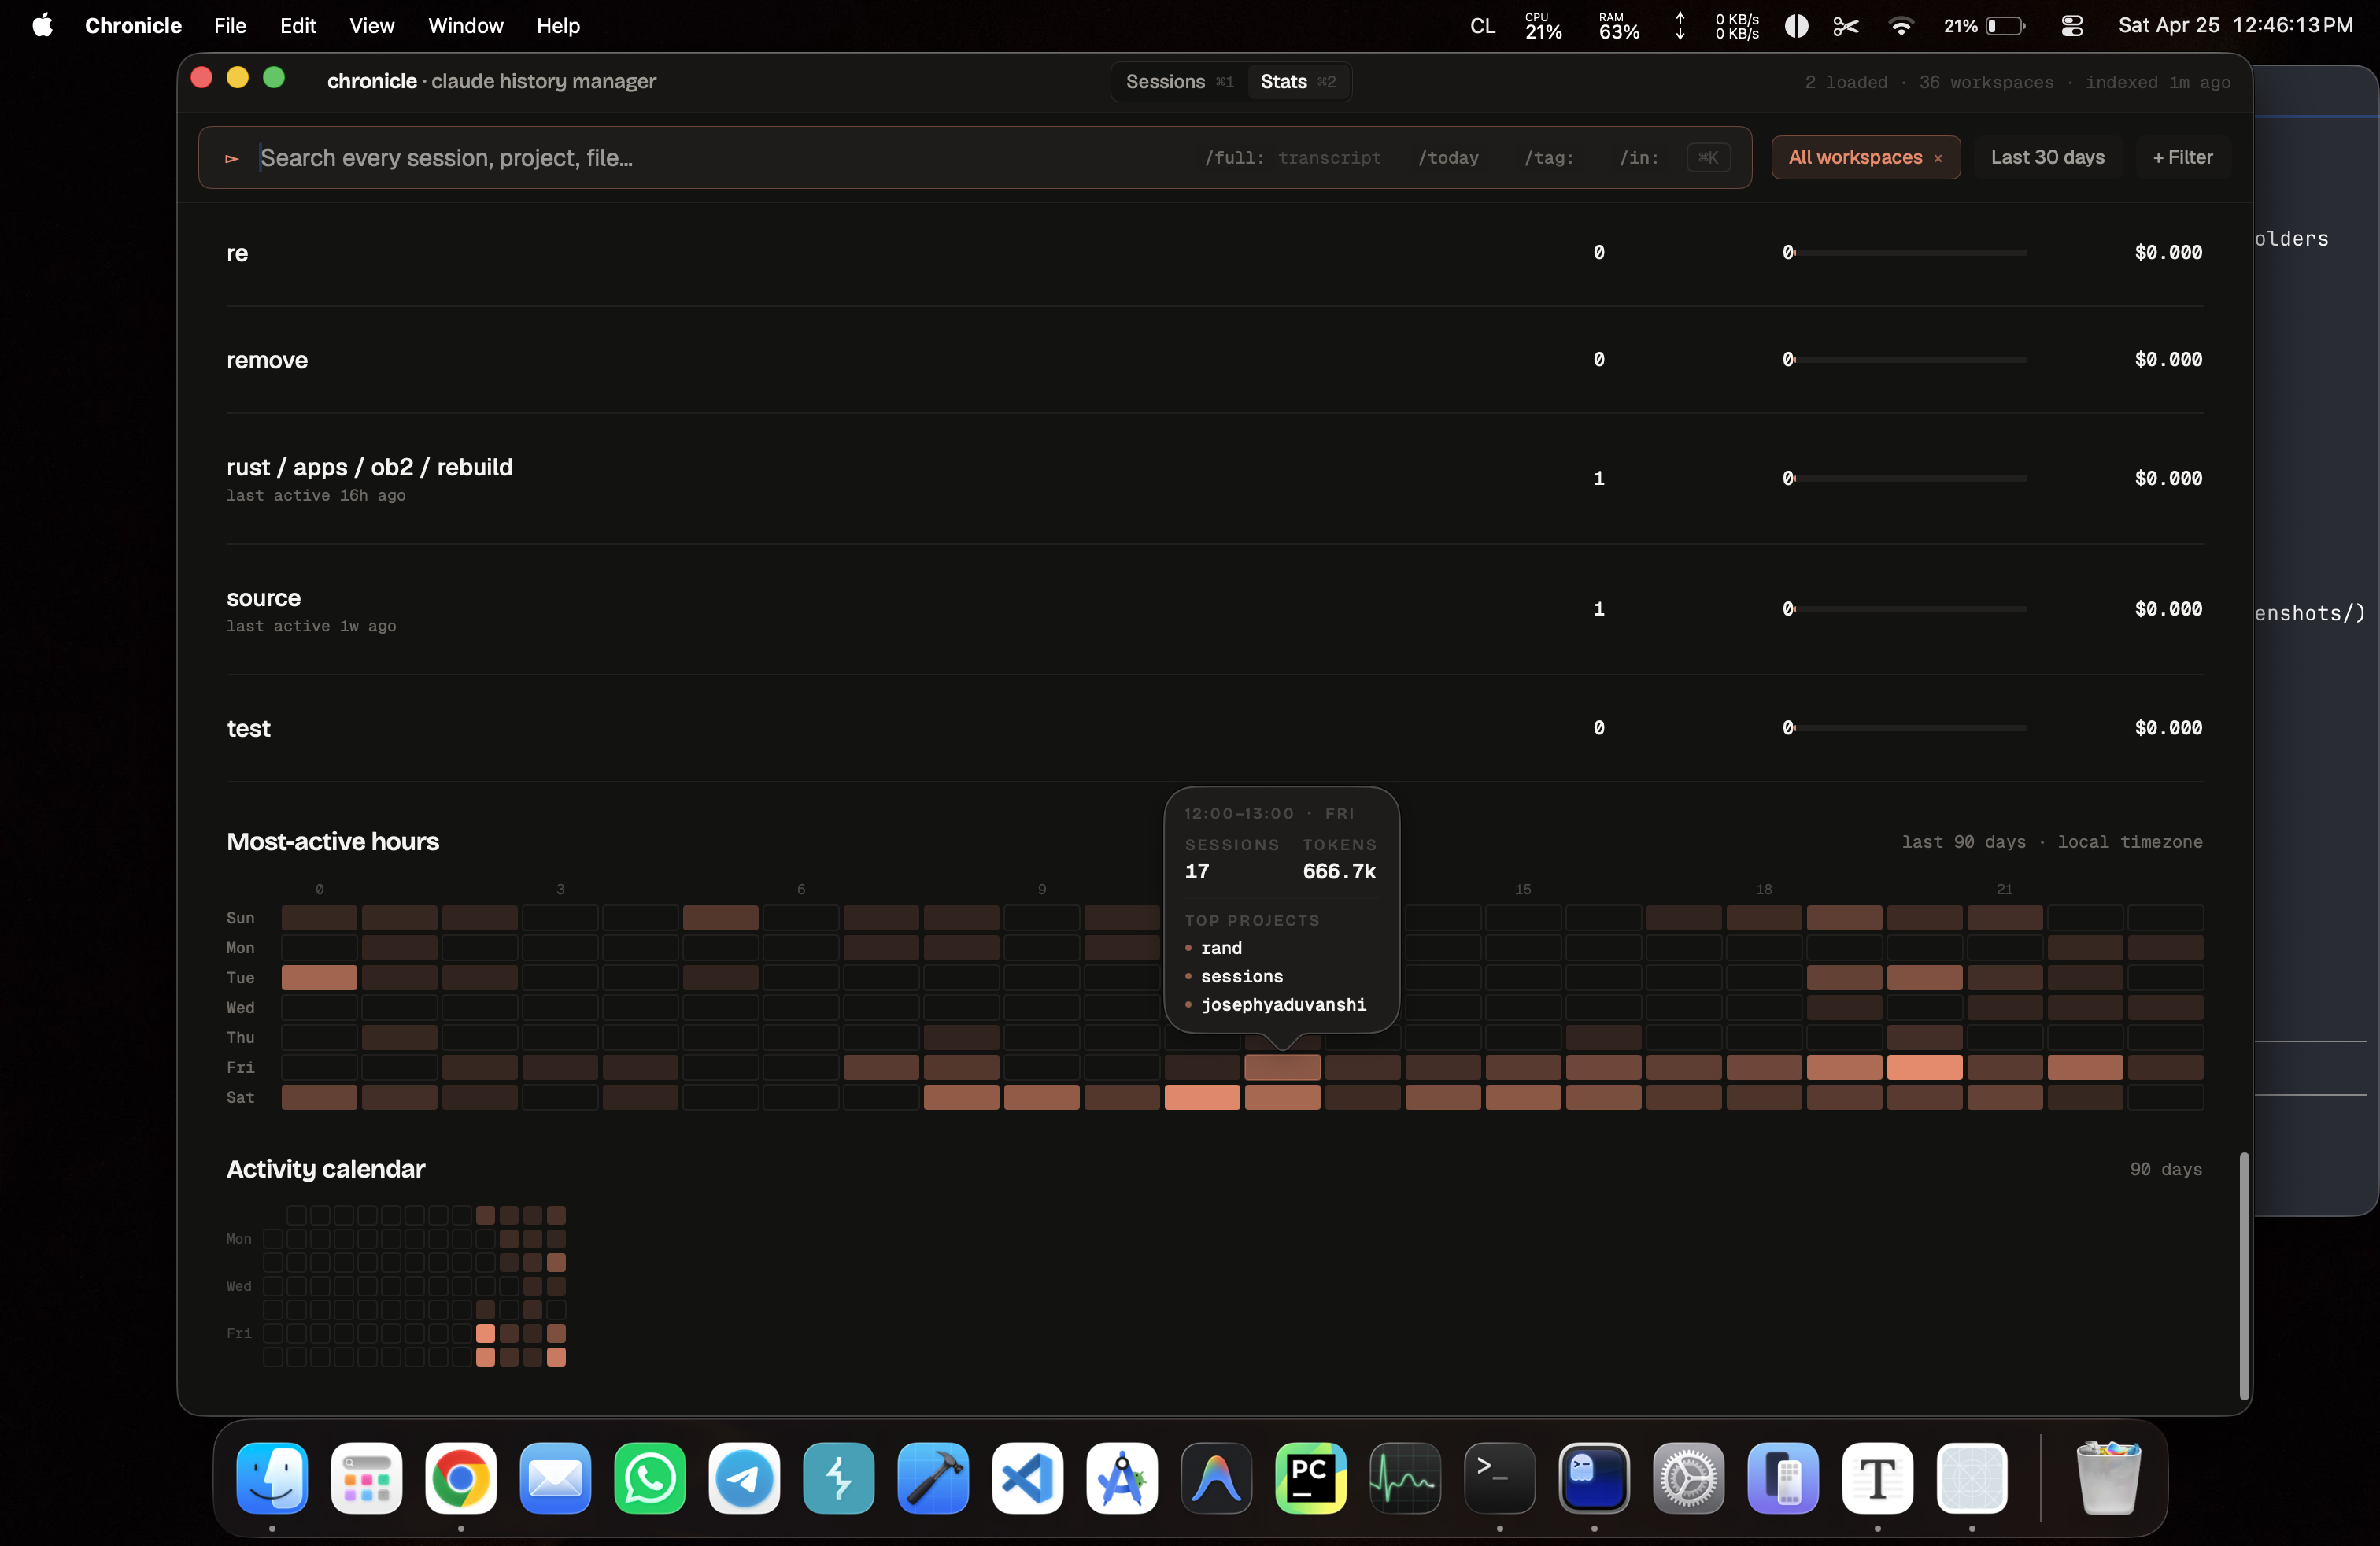Launch Visual Studio Code from dock

coord(1028,1478)
